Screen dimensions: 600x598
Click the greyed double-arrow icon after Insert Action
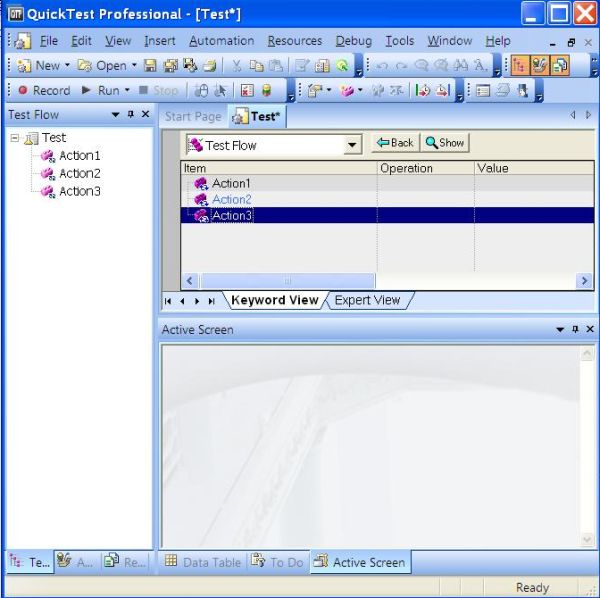point(378,91)
